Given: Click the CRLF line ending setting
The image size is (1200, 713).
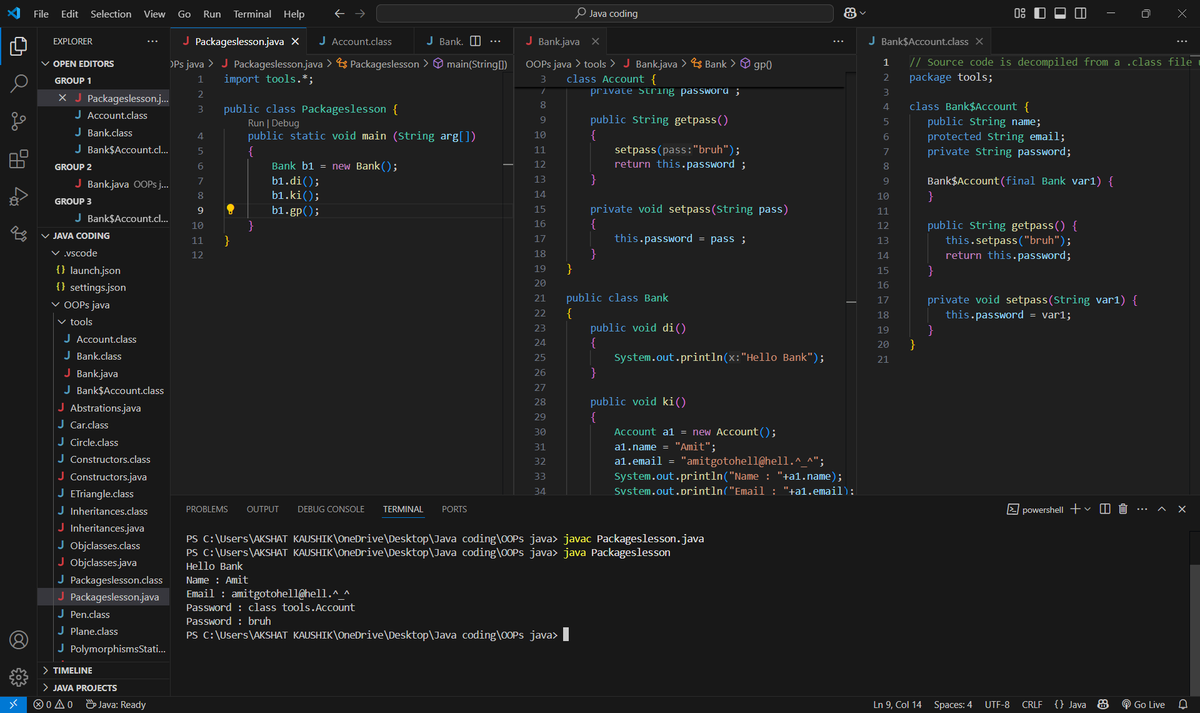Looking at the screenshot, I should tap(1032, 704).
